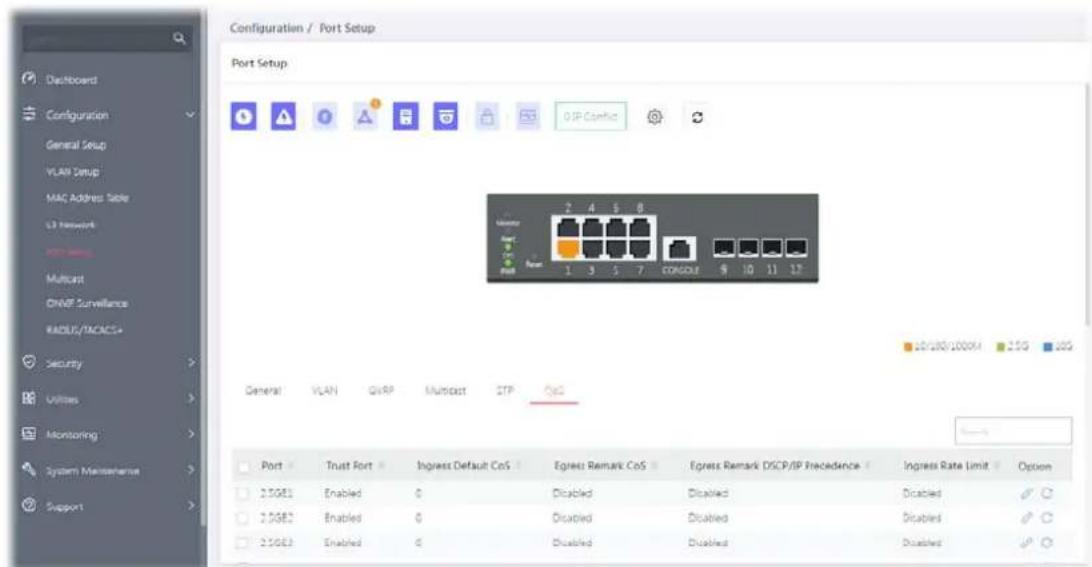Reset QoS settings for 2.5GE2 row
This screenshot has width=1092, height=567.
click(1047, 518)
